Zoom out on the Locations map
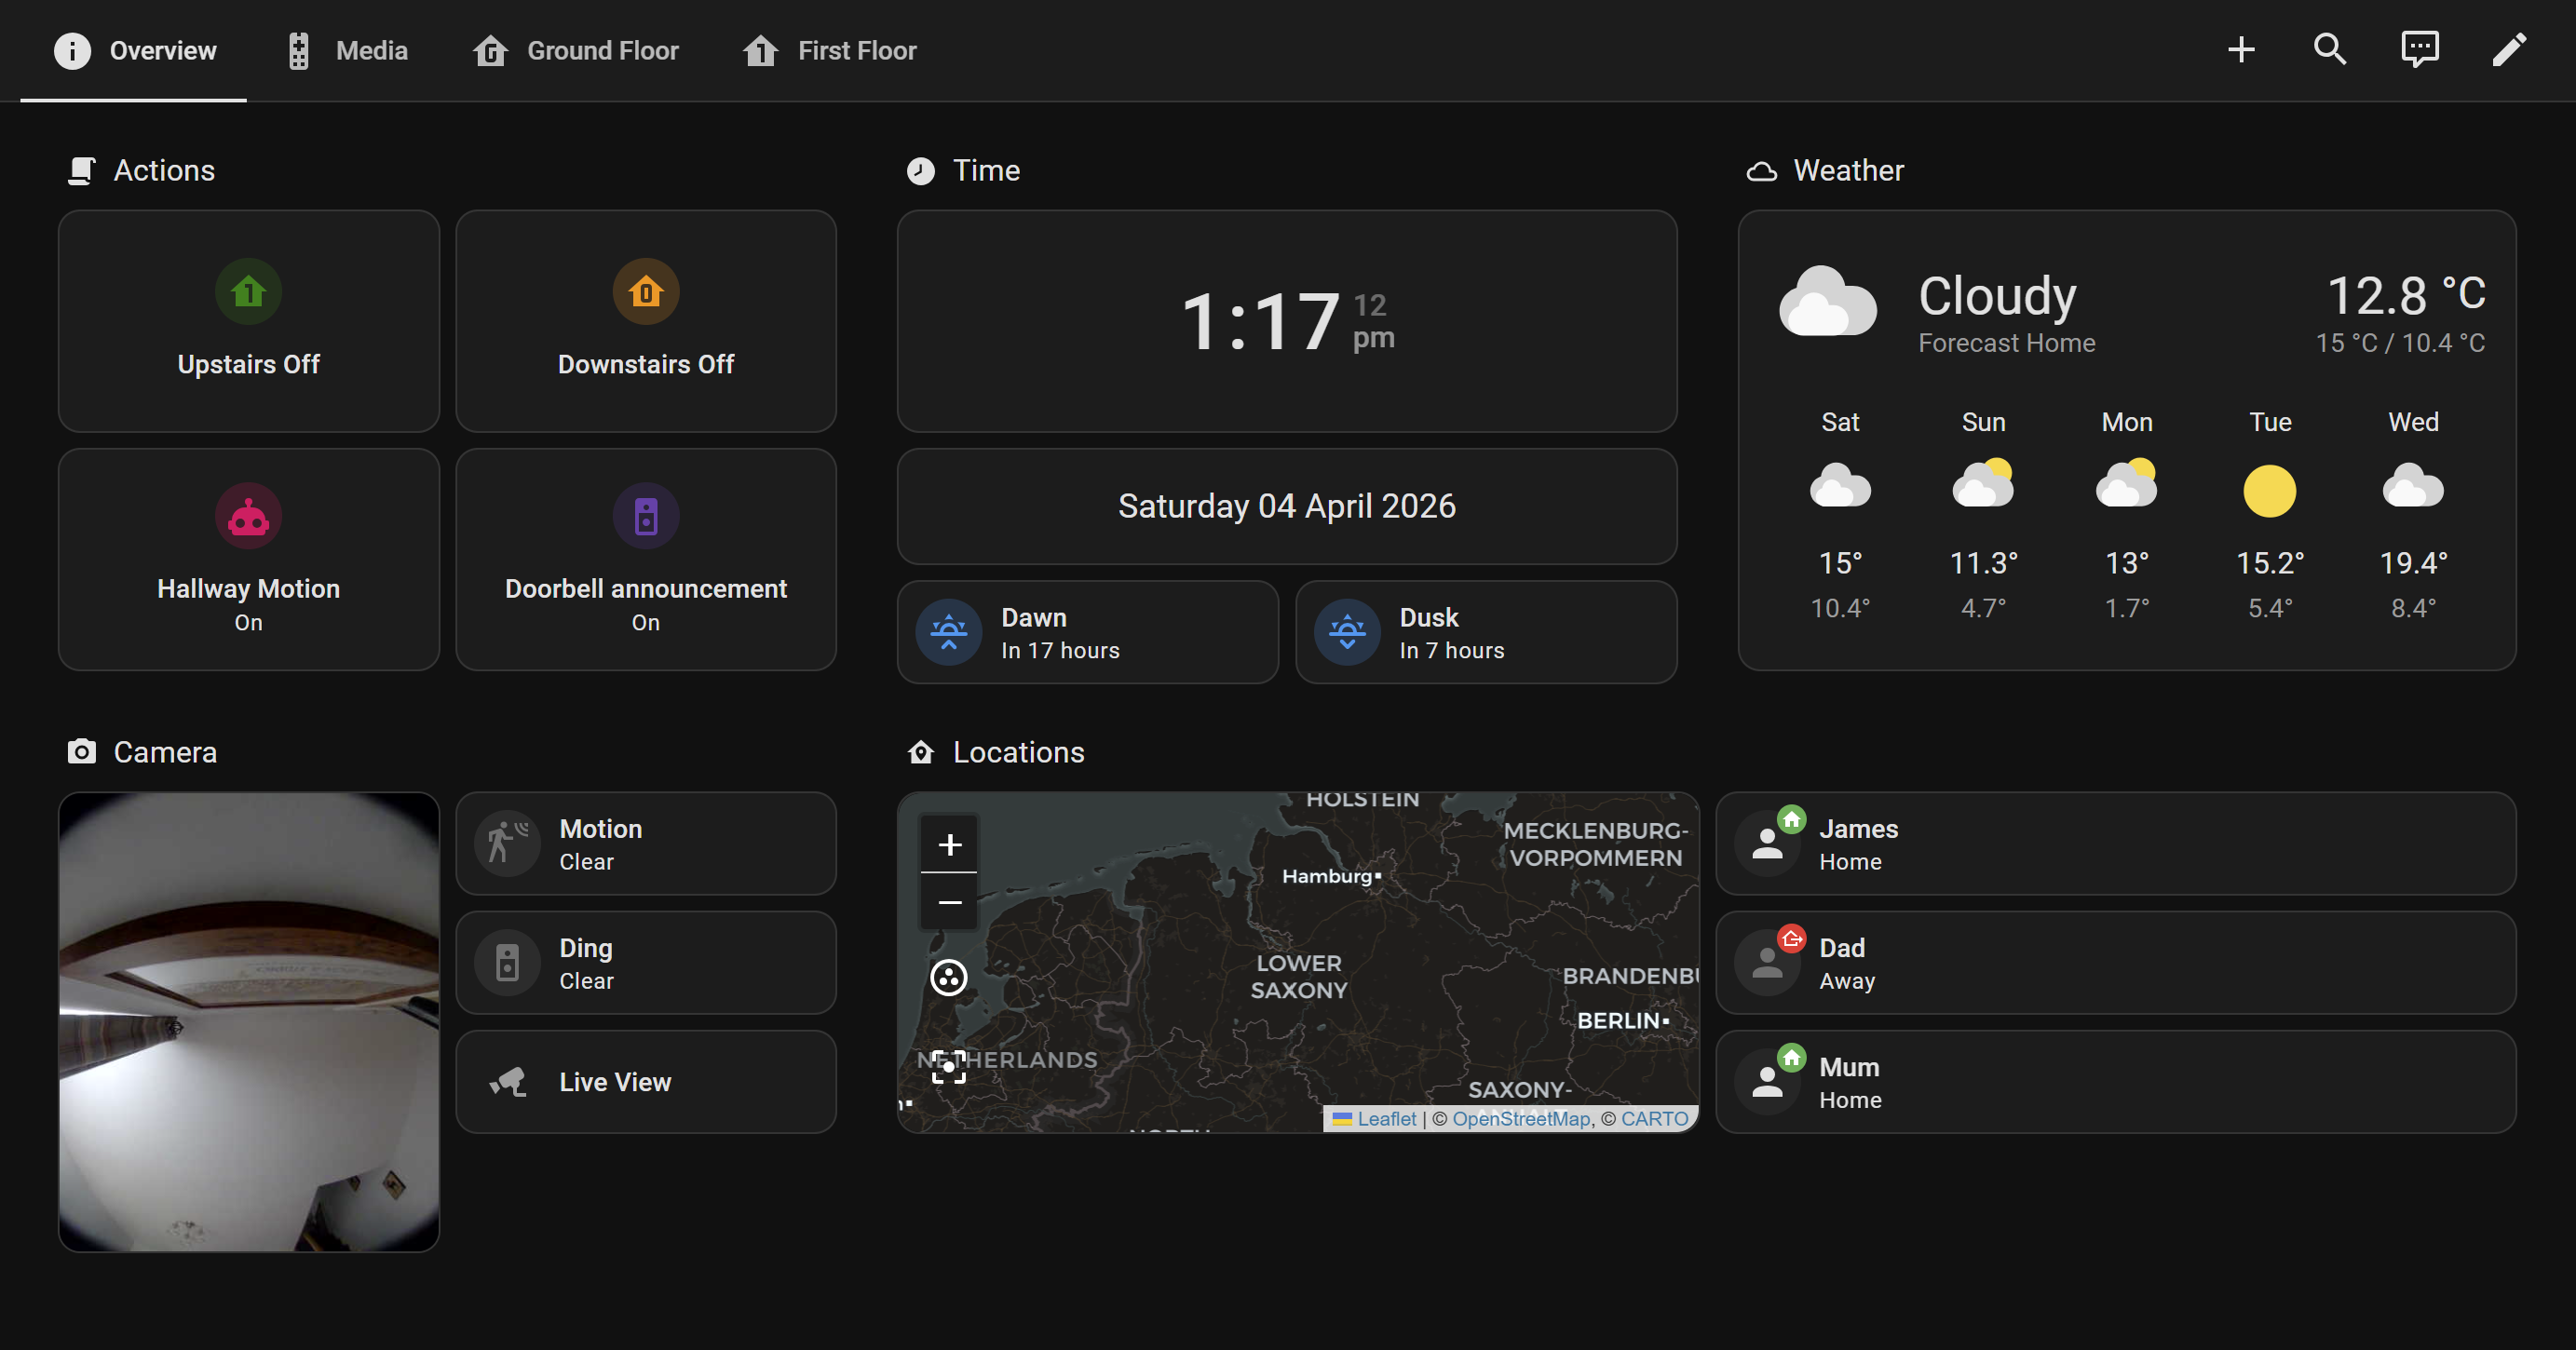Screen dimensions: 2576x1350 pyautogui.click(x=948, y=901)
